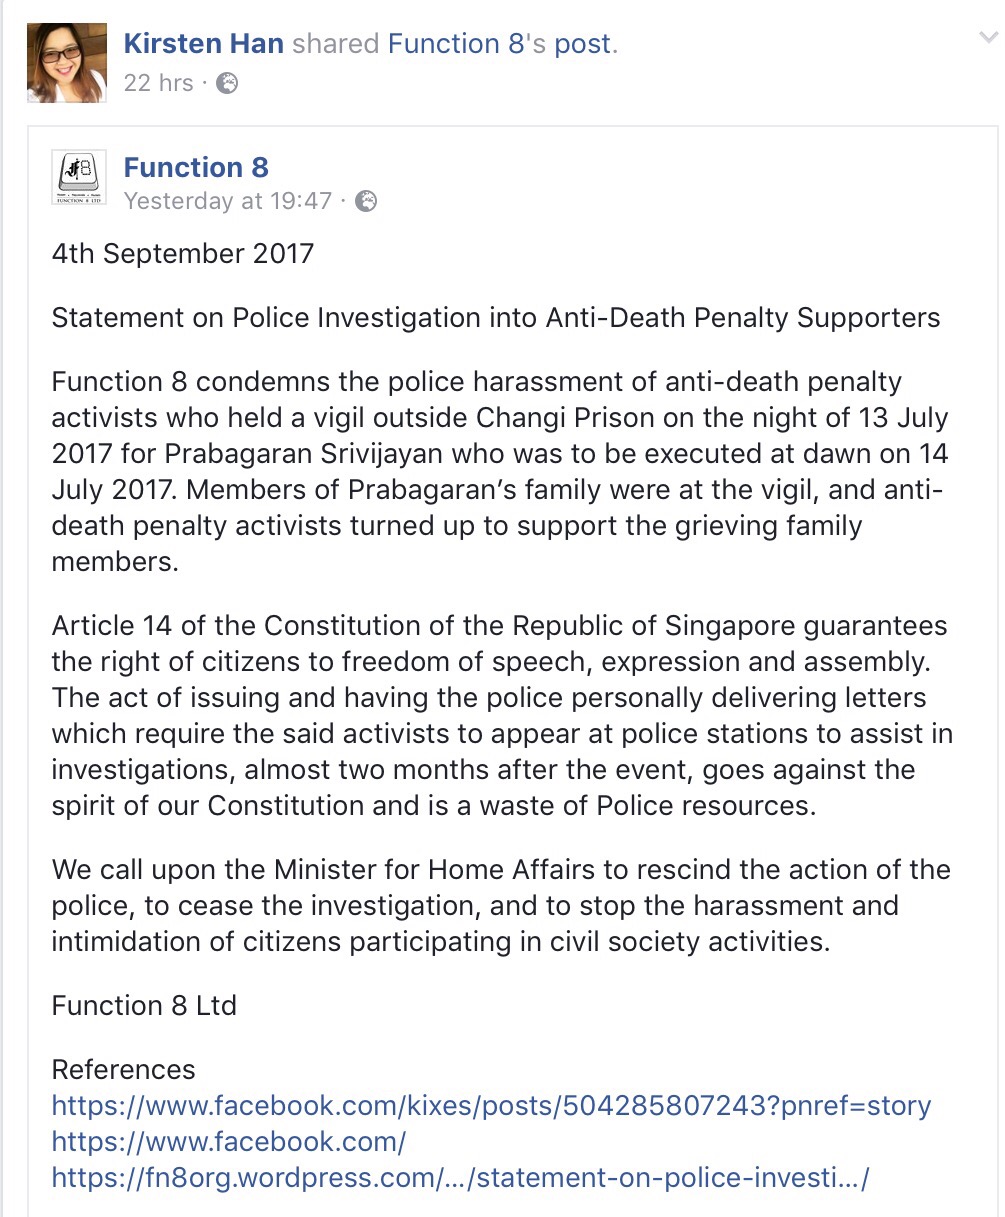Click the Kirsten Han name link
The image size is (1005, 1217).
[x=203, y=44]
